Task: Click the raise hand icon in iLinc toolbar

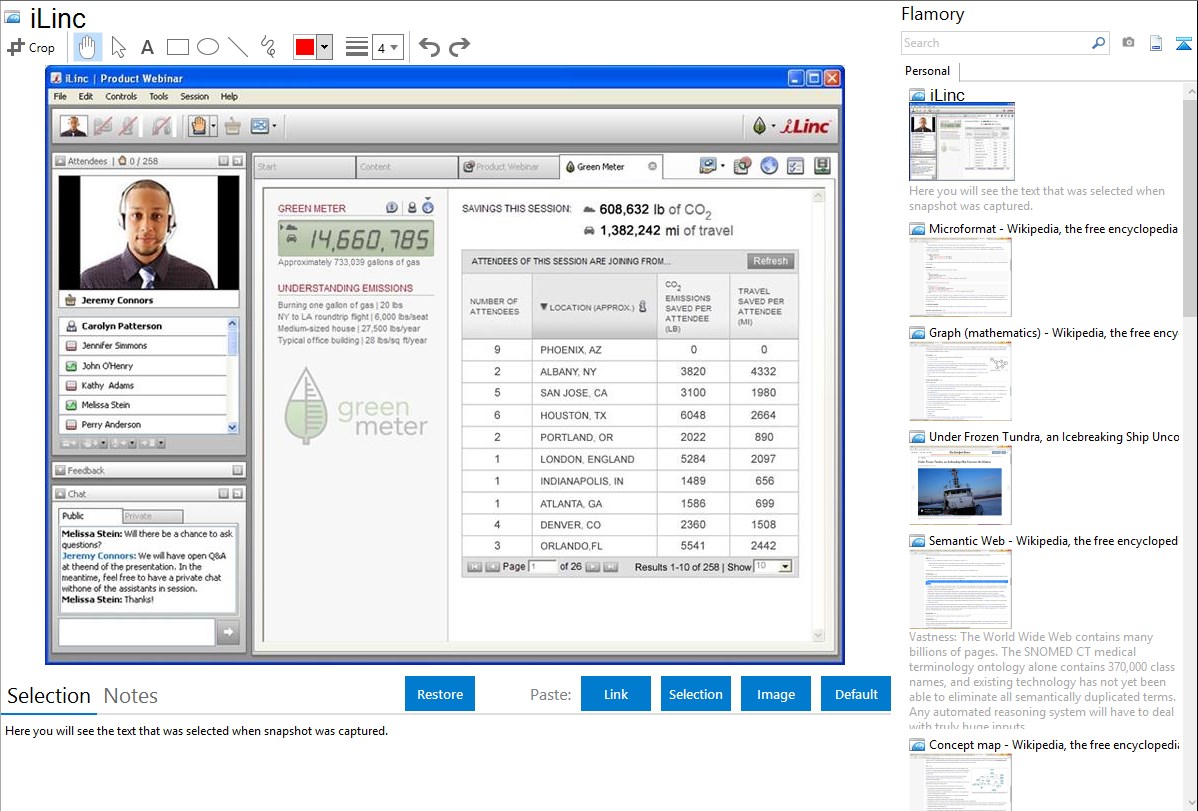Action: (x=199, y=126)
